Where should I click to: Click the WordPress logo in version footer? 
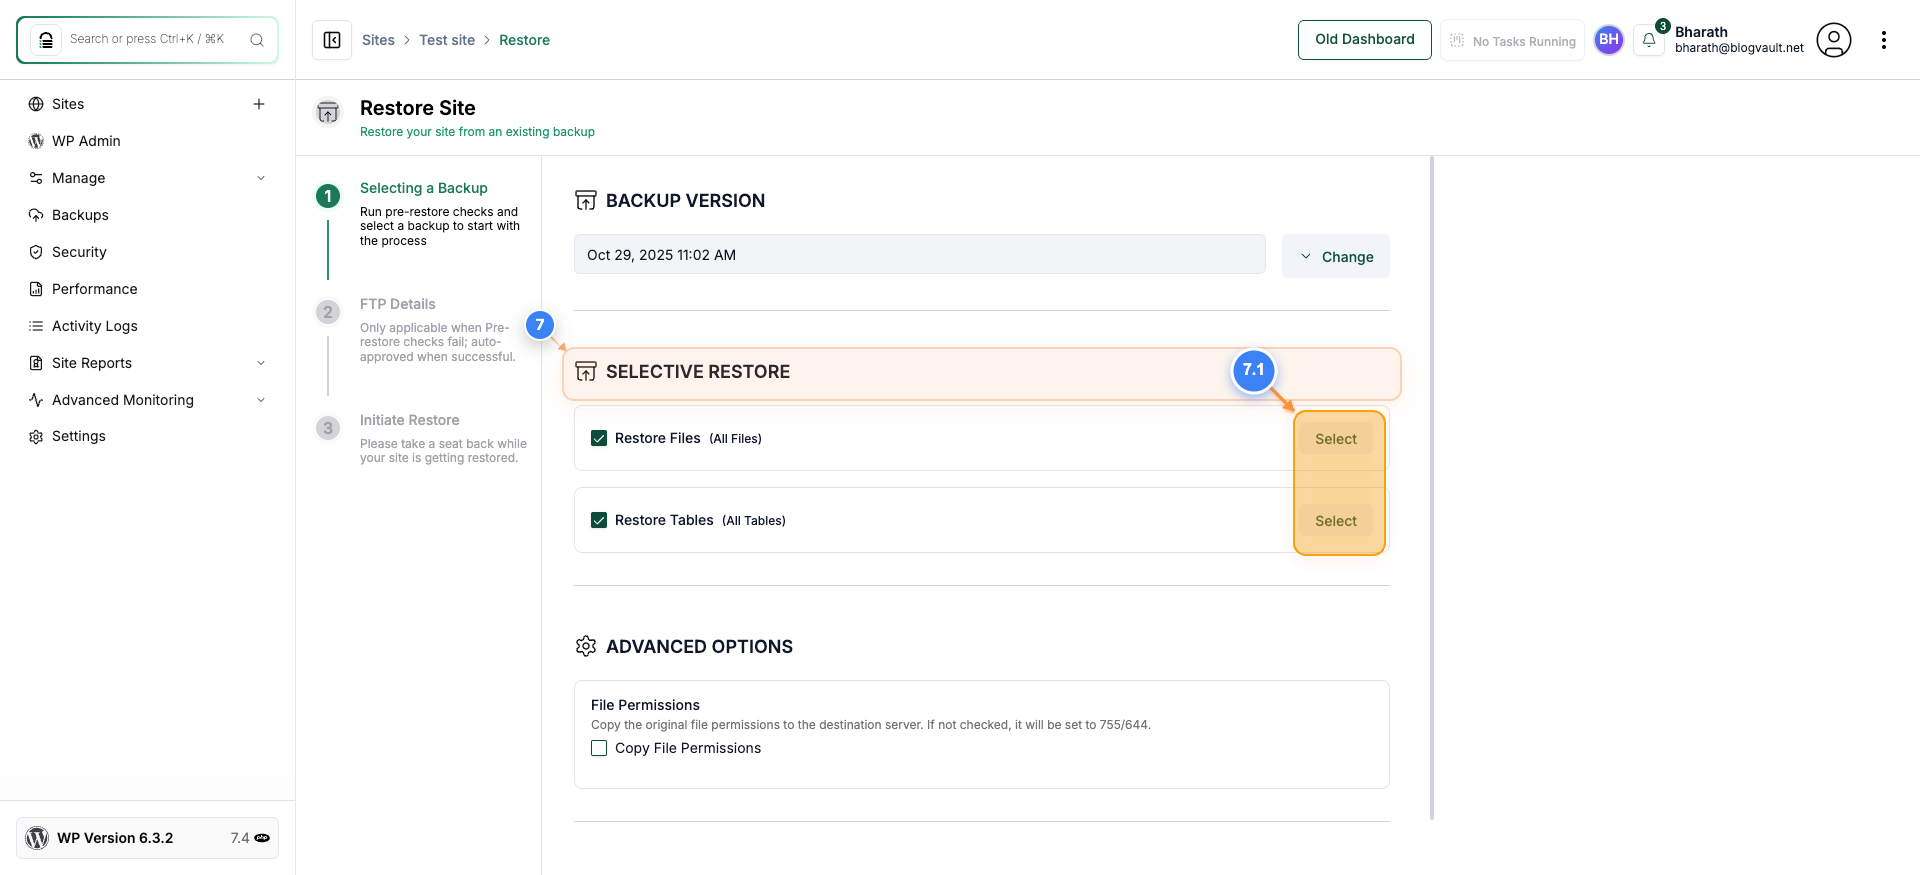[37, 838]
